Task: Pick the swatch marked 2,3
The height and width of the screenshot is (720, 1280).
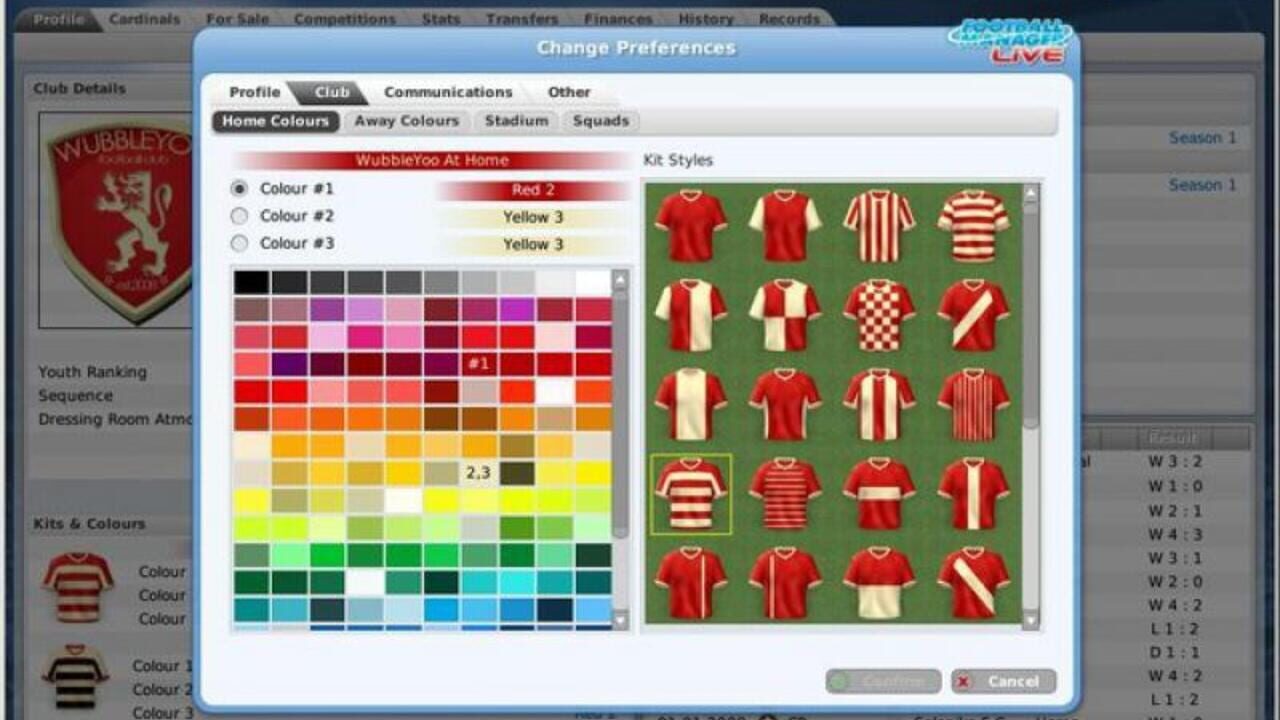Action: (x=479, y=473)
